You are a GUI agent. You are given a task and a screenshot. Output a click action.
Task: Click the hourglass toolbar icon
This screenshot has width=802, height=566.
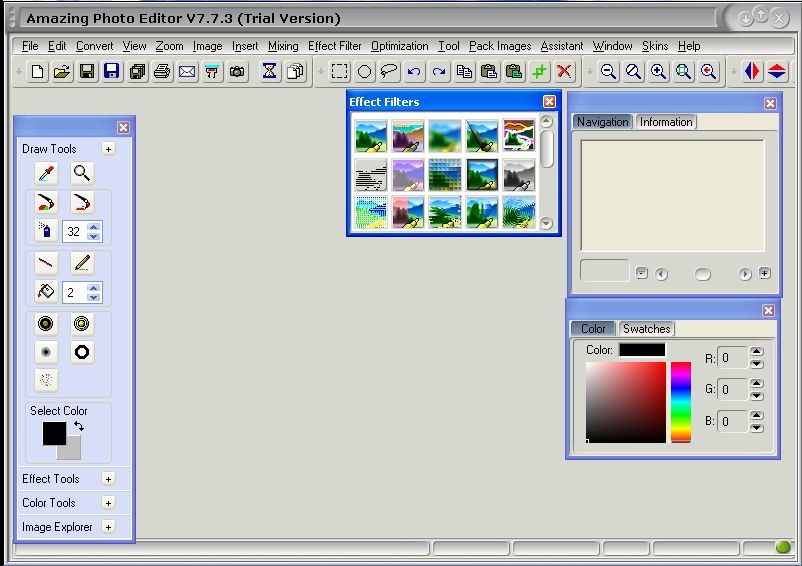click(269, 72)
